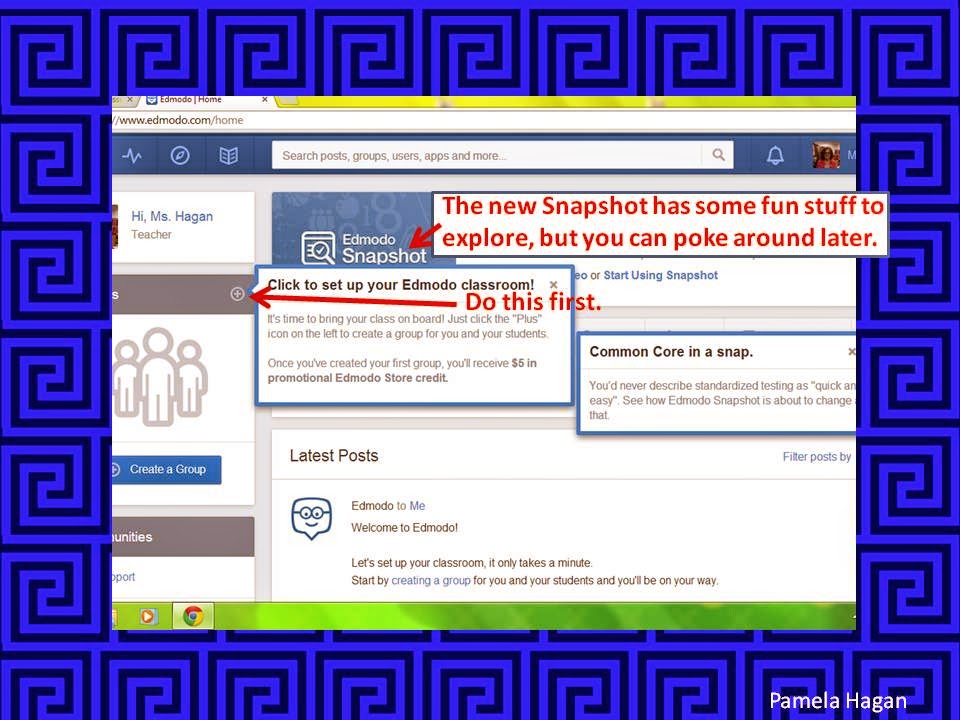Viewport: 960px width, 720px height.
Task: Click the compass Discover icon
Action: click(x=179, y=156)
